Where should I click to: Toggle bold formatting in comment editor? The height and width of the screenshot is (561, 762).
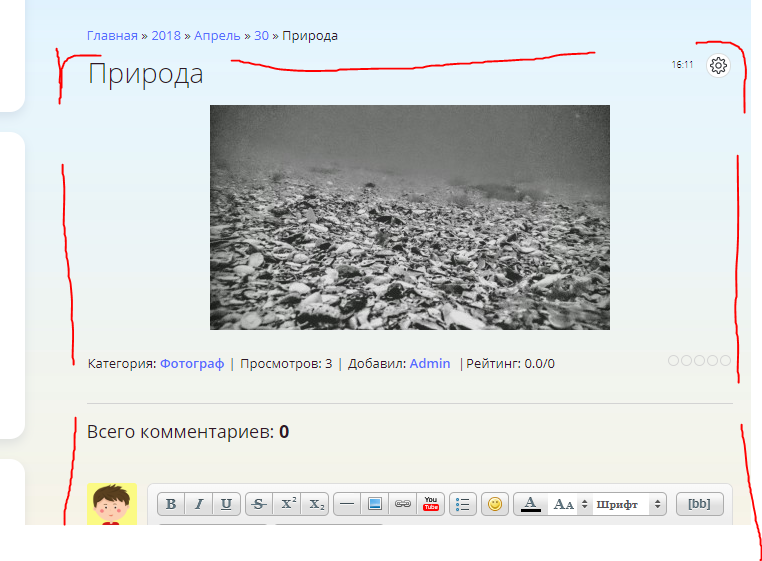coord(171,504)
